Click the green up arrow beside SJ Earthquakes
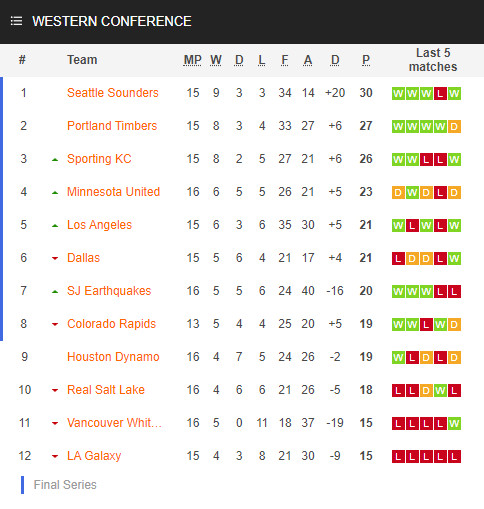 (x=55, y=292)
